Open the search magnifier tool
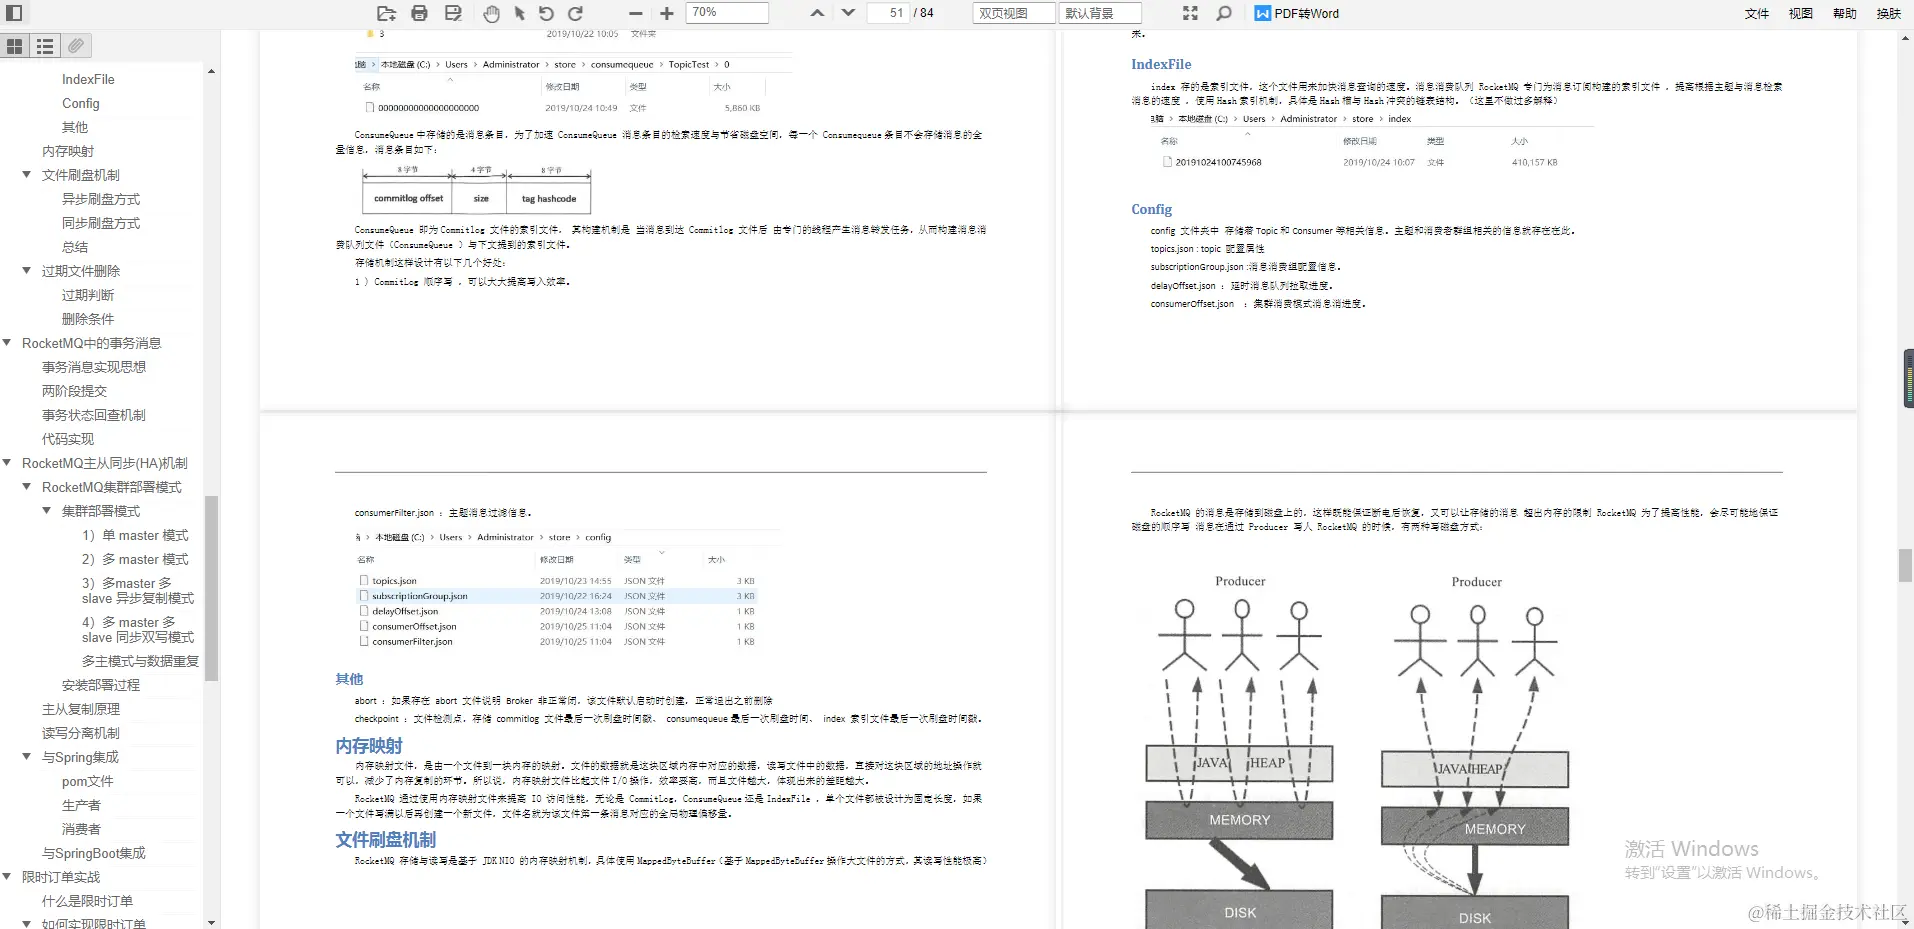 (x=1224, y=13)
